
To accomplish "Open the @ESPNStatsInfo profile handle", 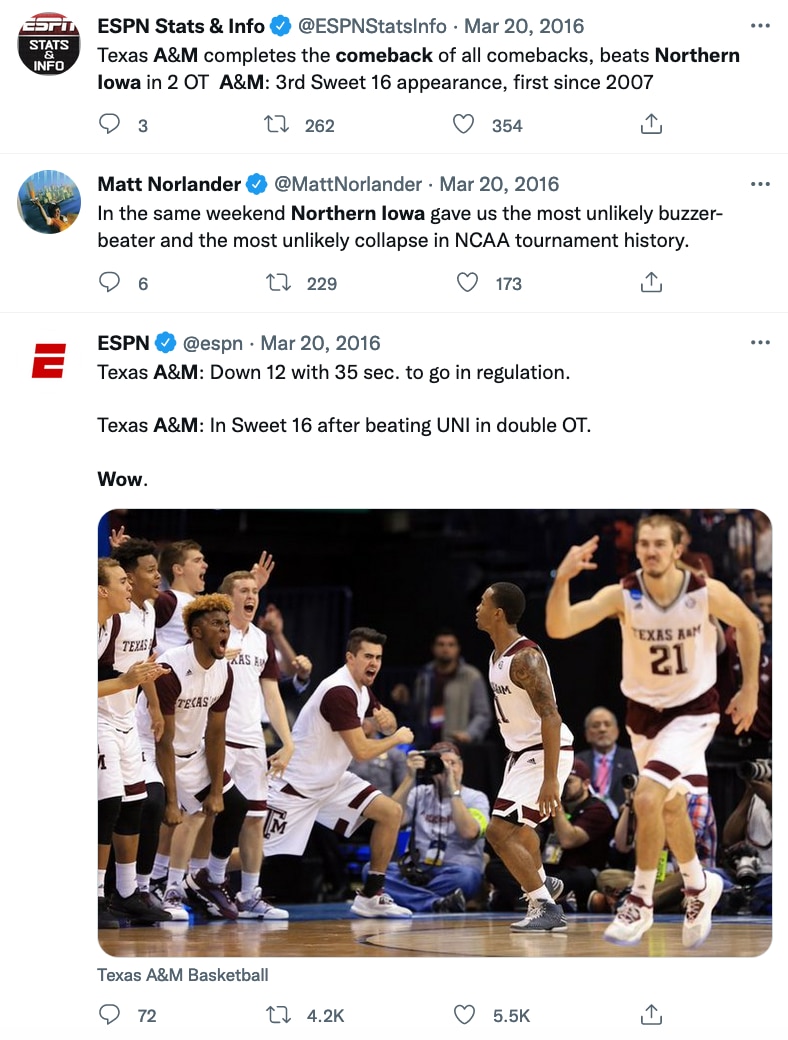I will 372,26.
